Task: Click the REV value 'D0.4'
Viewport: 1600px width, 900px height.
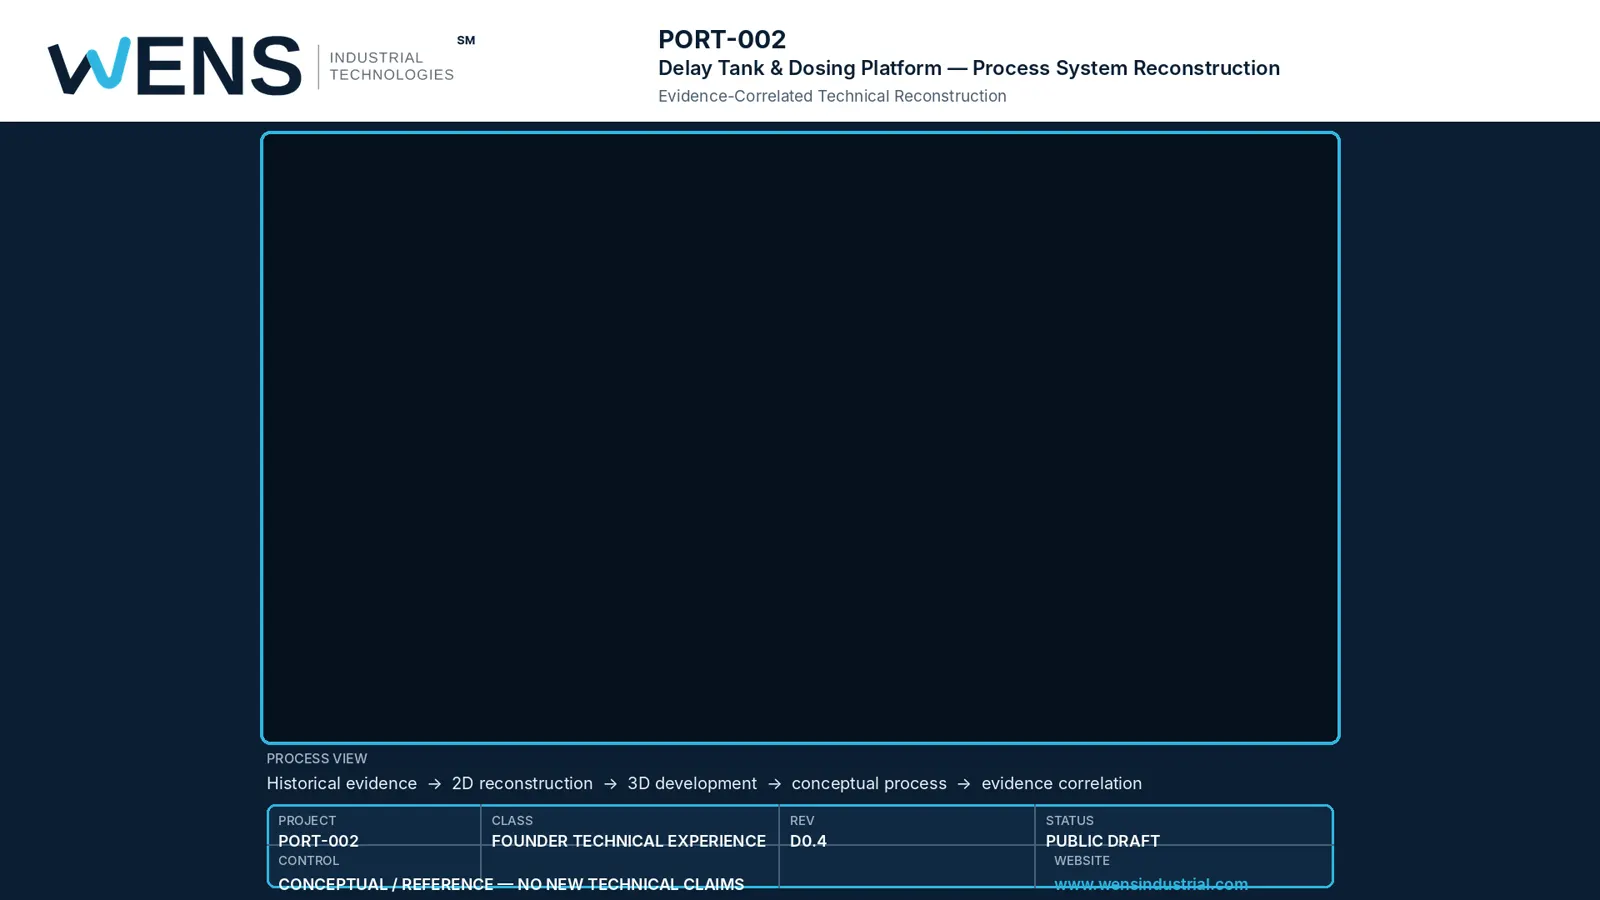Action: click(x=808, y=841)
